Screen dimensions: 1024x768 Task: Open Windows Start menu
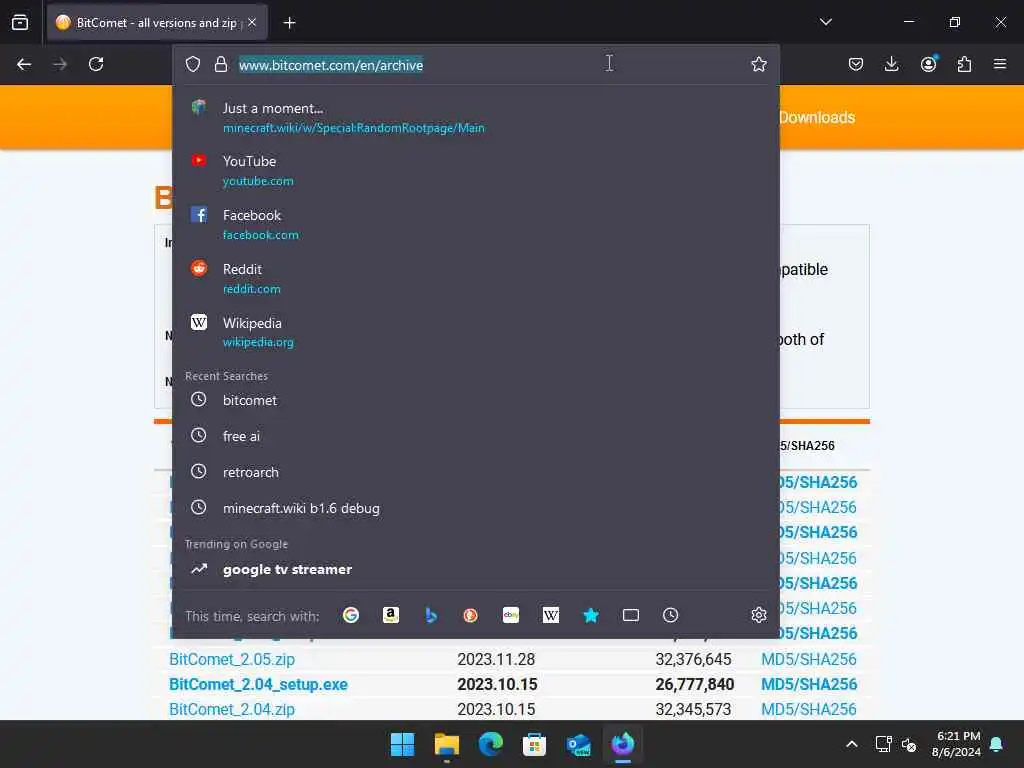(x=402, y=744)
